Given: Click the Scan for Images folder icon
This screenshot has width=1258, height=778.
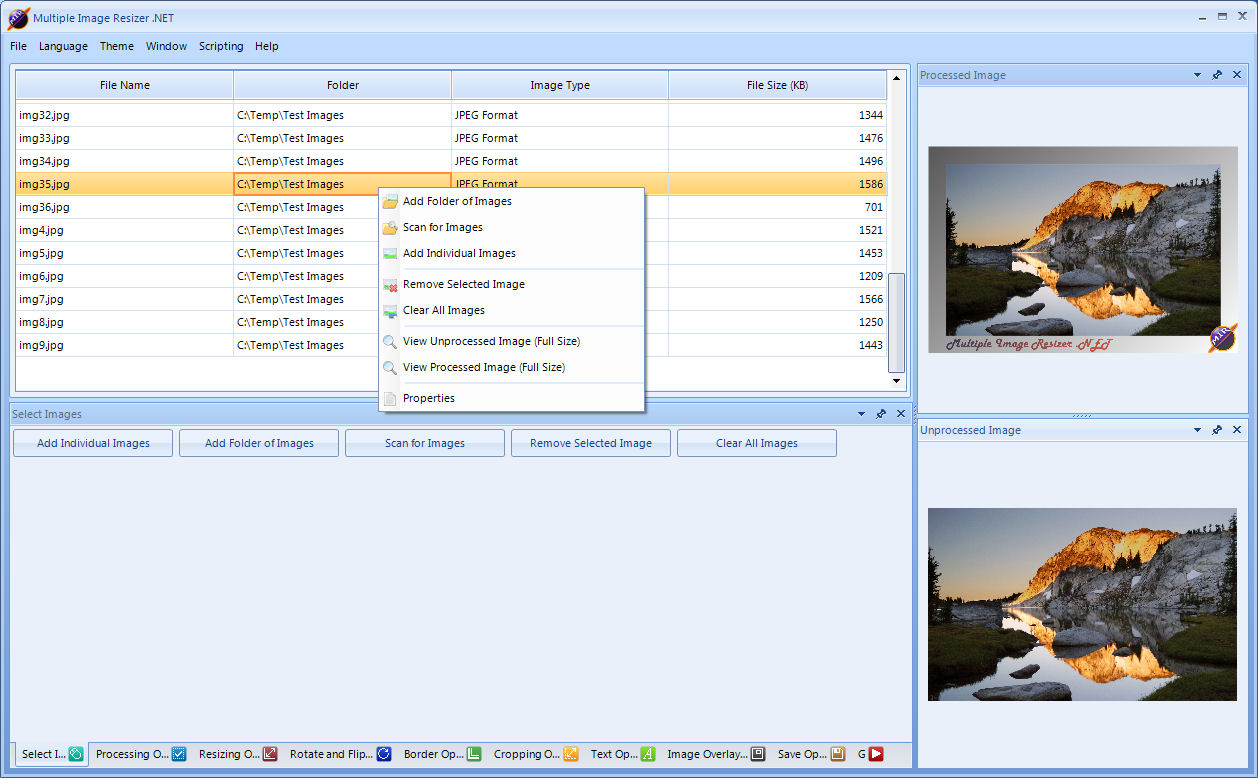Looking at the screenshot, I should [x=390, y=228].
